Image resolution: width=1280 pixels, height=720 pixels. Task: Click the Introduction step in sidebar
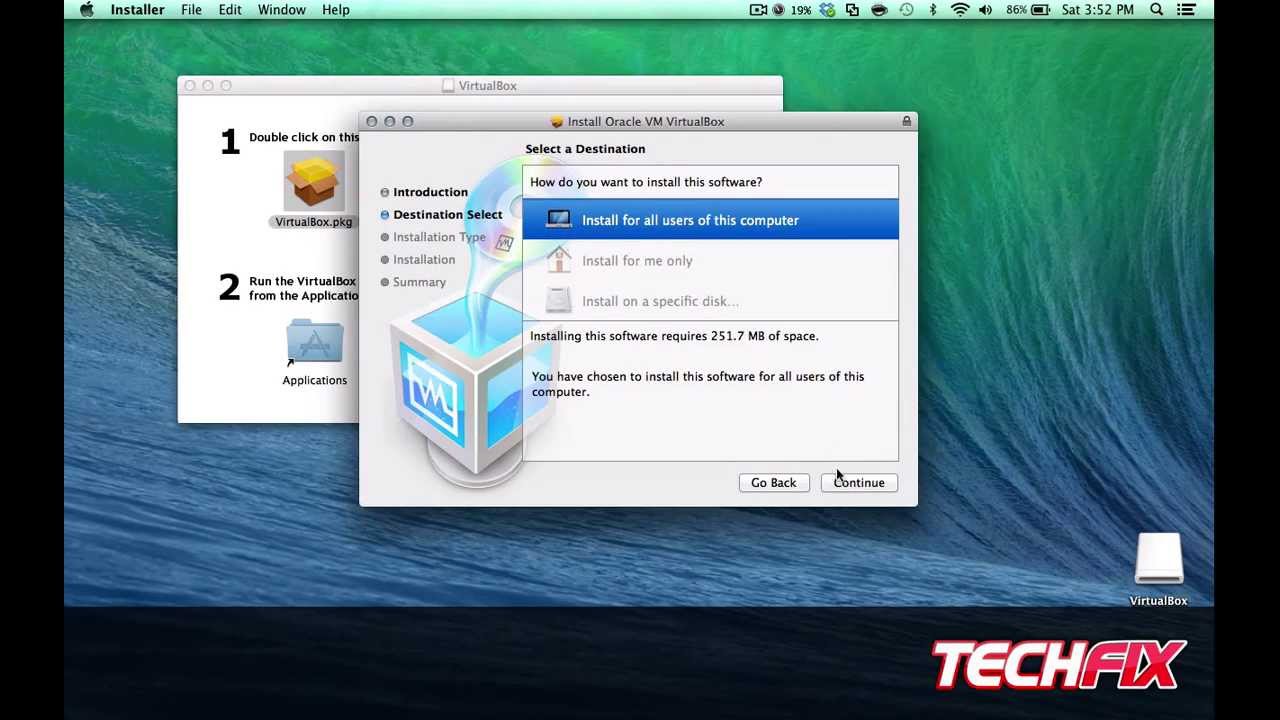click(430, 192)
